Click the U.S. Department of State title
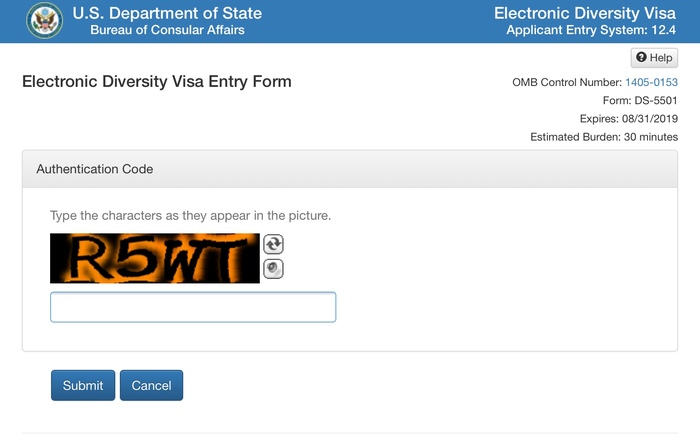Screen dimensions: 700x434 click(x=167, y=13)
